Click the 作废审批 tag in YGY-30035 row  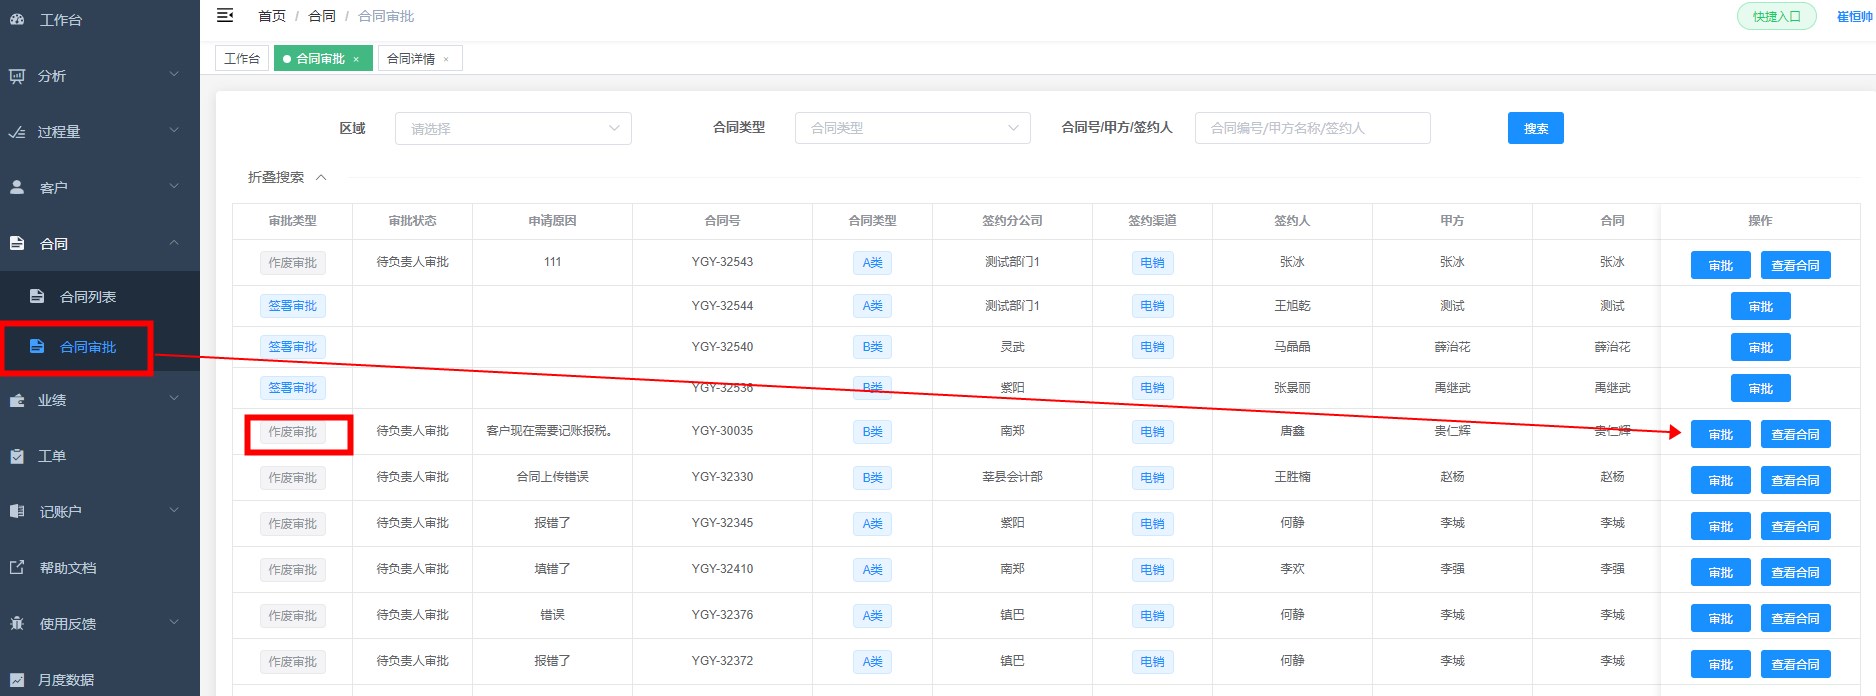pos(292,432)
